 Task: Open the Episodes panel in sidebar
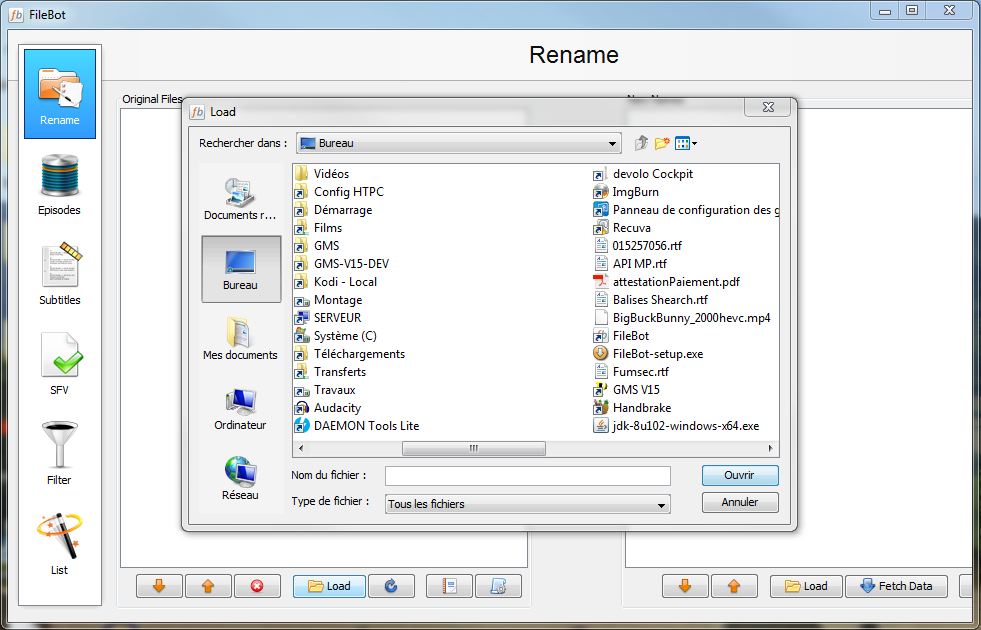[59, 185]
